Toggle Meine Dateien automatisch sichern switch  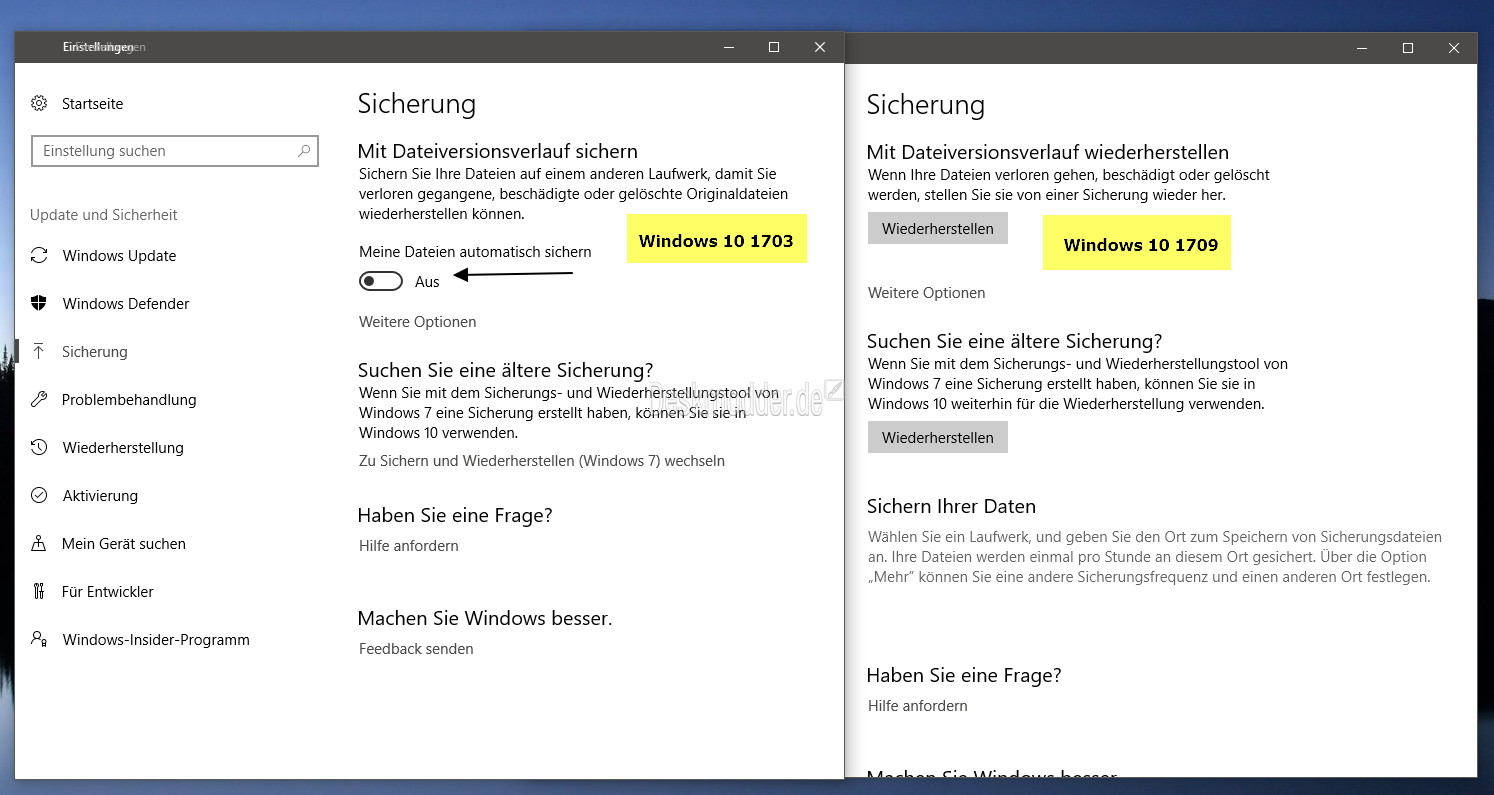(381, 282)
